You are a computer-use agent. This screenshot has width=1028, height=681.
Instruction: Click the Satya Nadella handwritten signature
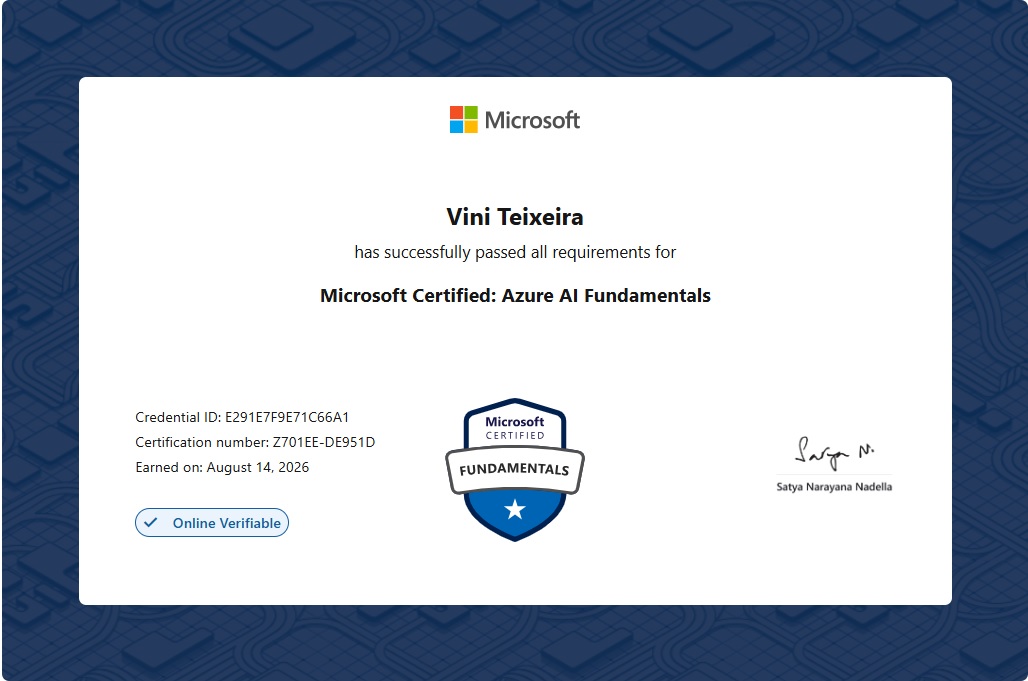point(834,452)
